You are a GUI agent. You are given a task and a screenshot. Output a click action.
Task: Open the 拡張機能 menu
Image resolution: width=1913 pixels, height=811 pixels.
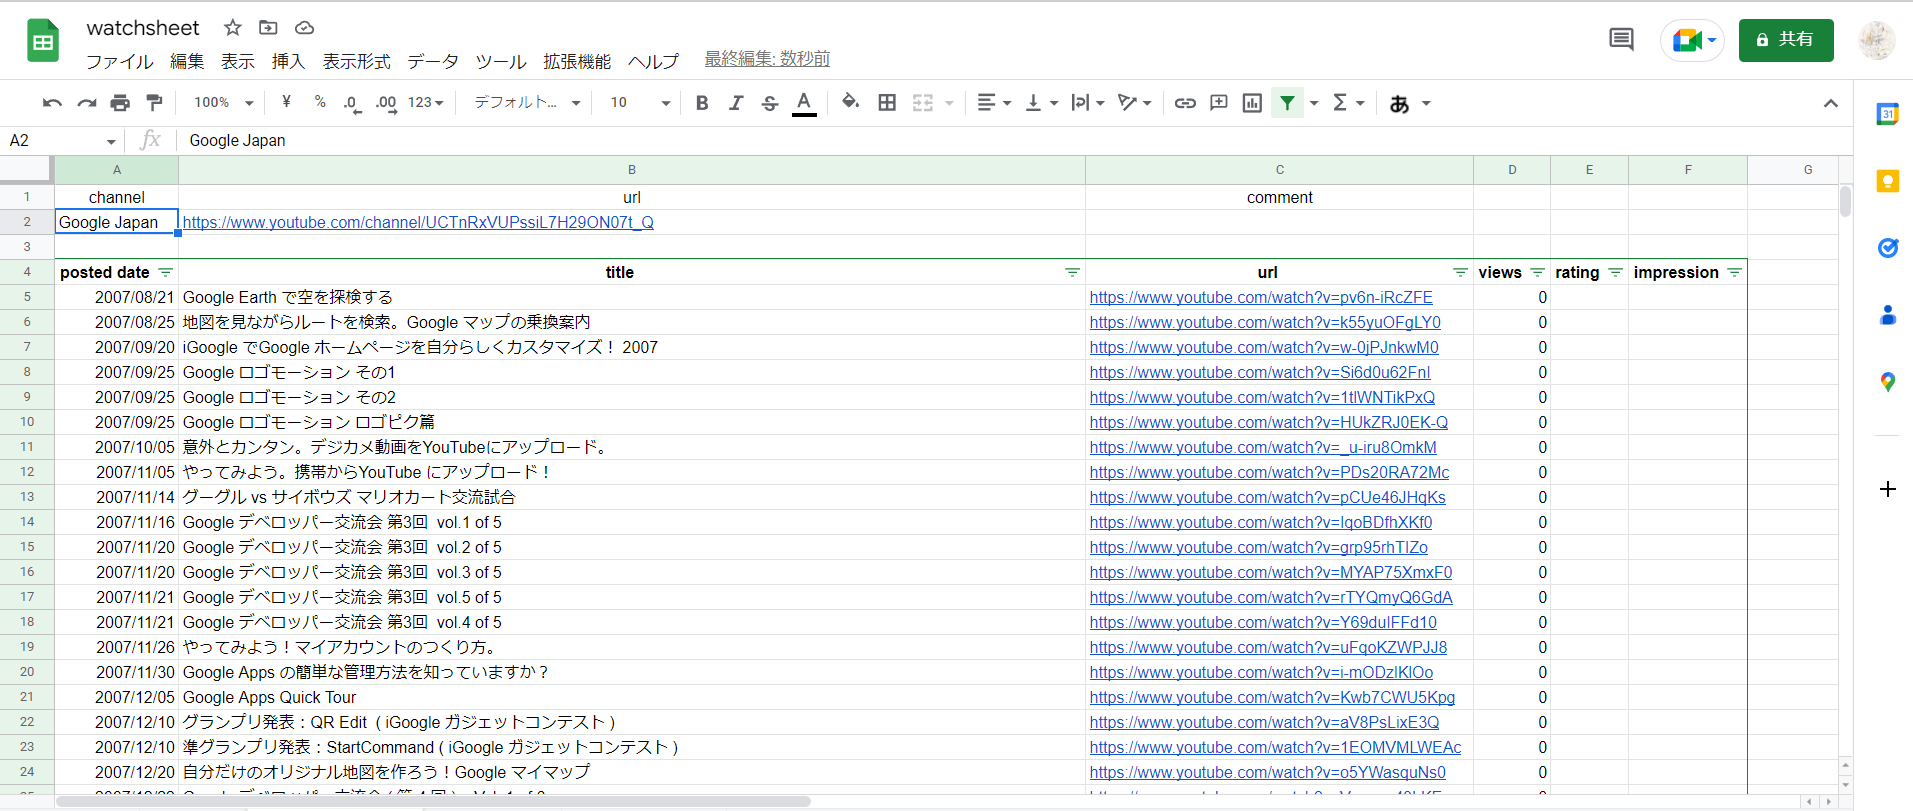(x=577, y=61)
